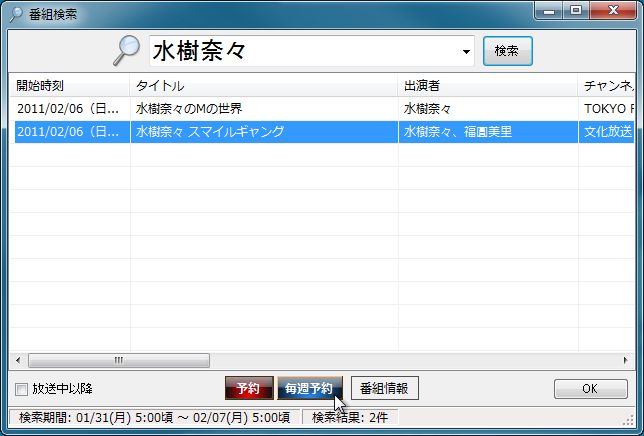Screen dimensions: 644x436
Task: Click horizontal scrollbar right arrow
Action: click(626, 360)
